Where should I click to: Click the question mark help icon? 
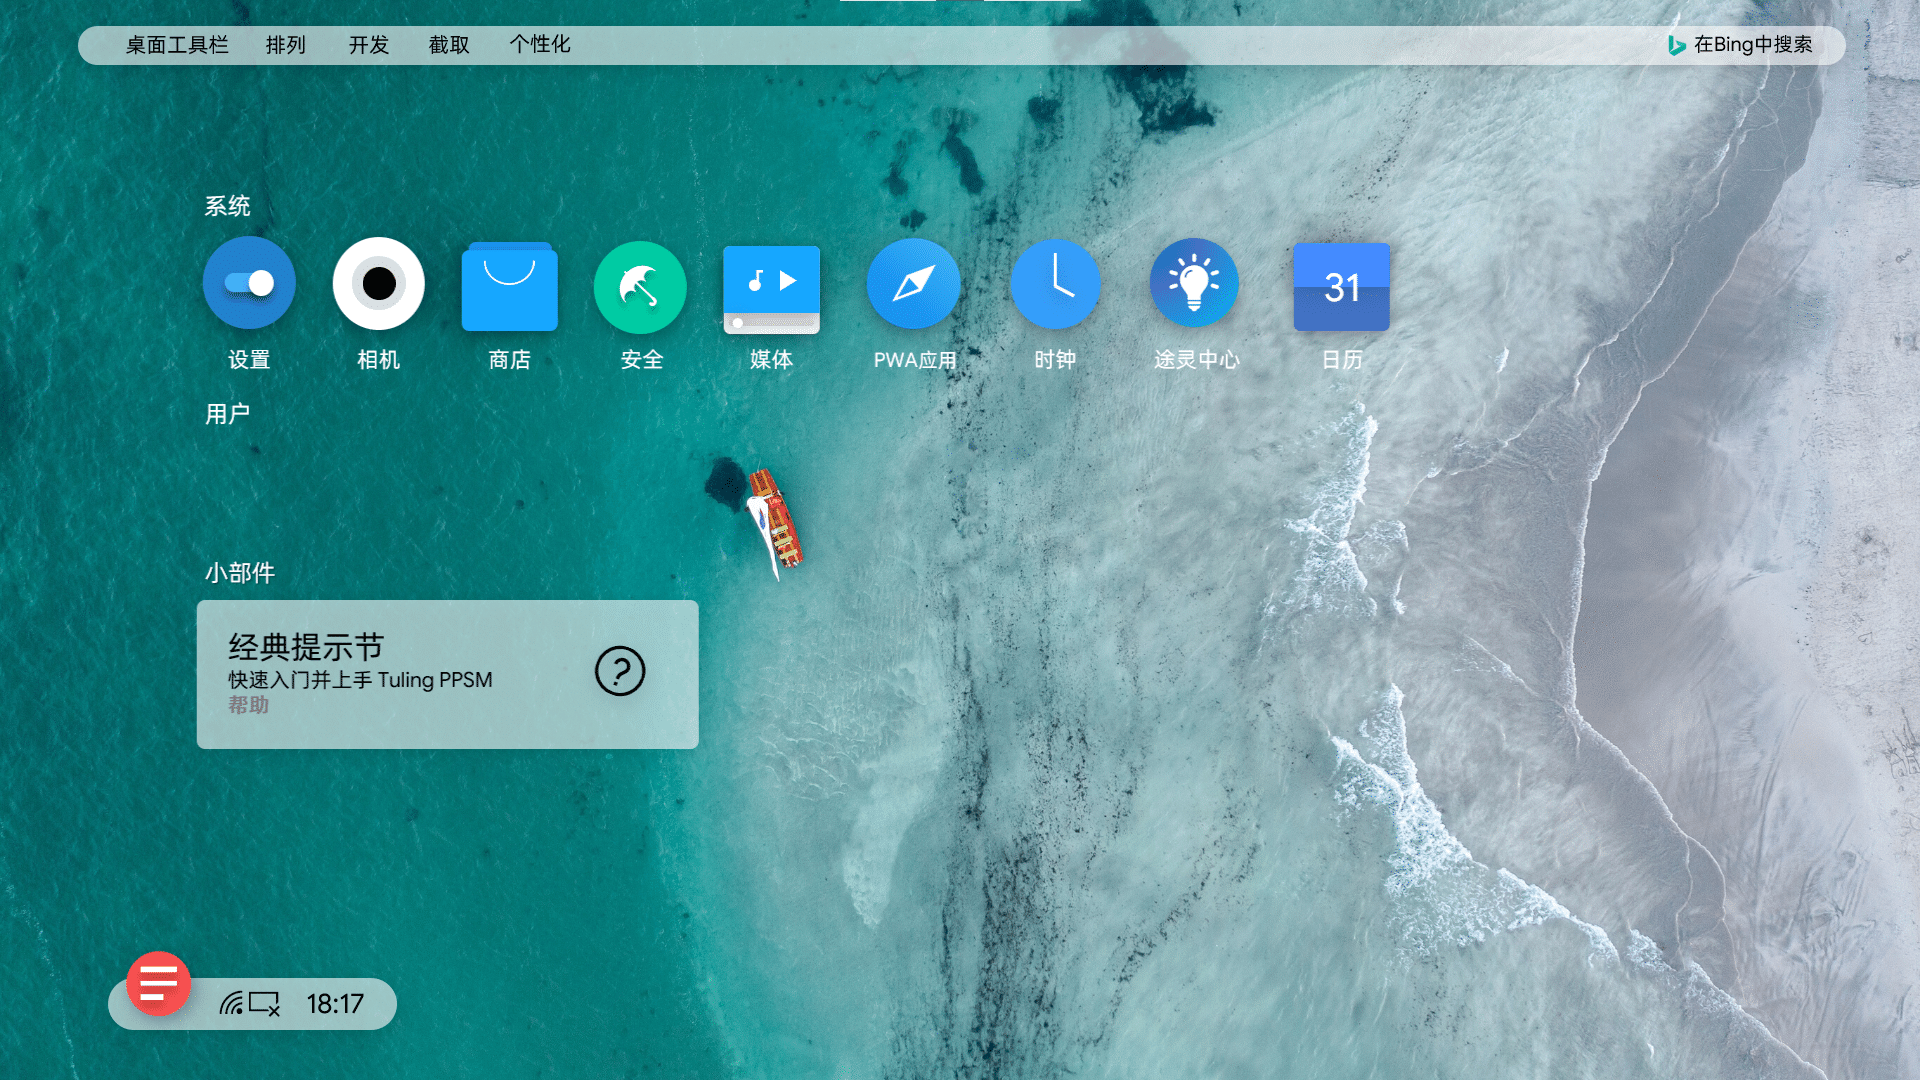click(x=620, y=671)
